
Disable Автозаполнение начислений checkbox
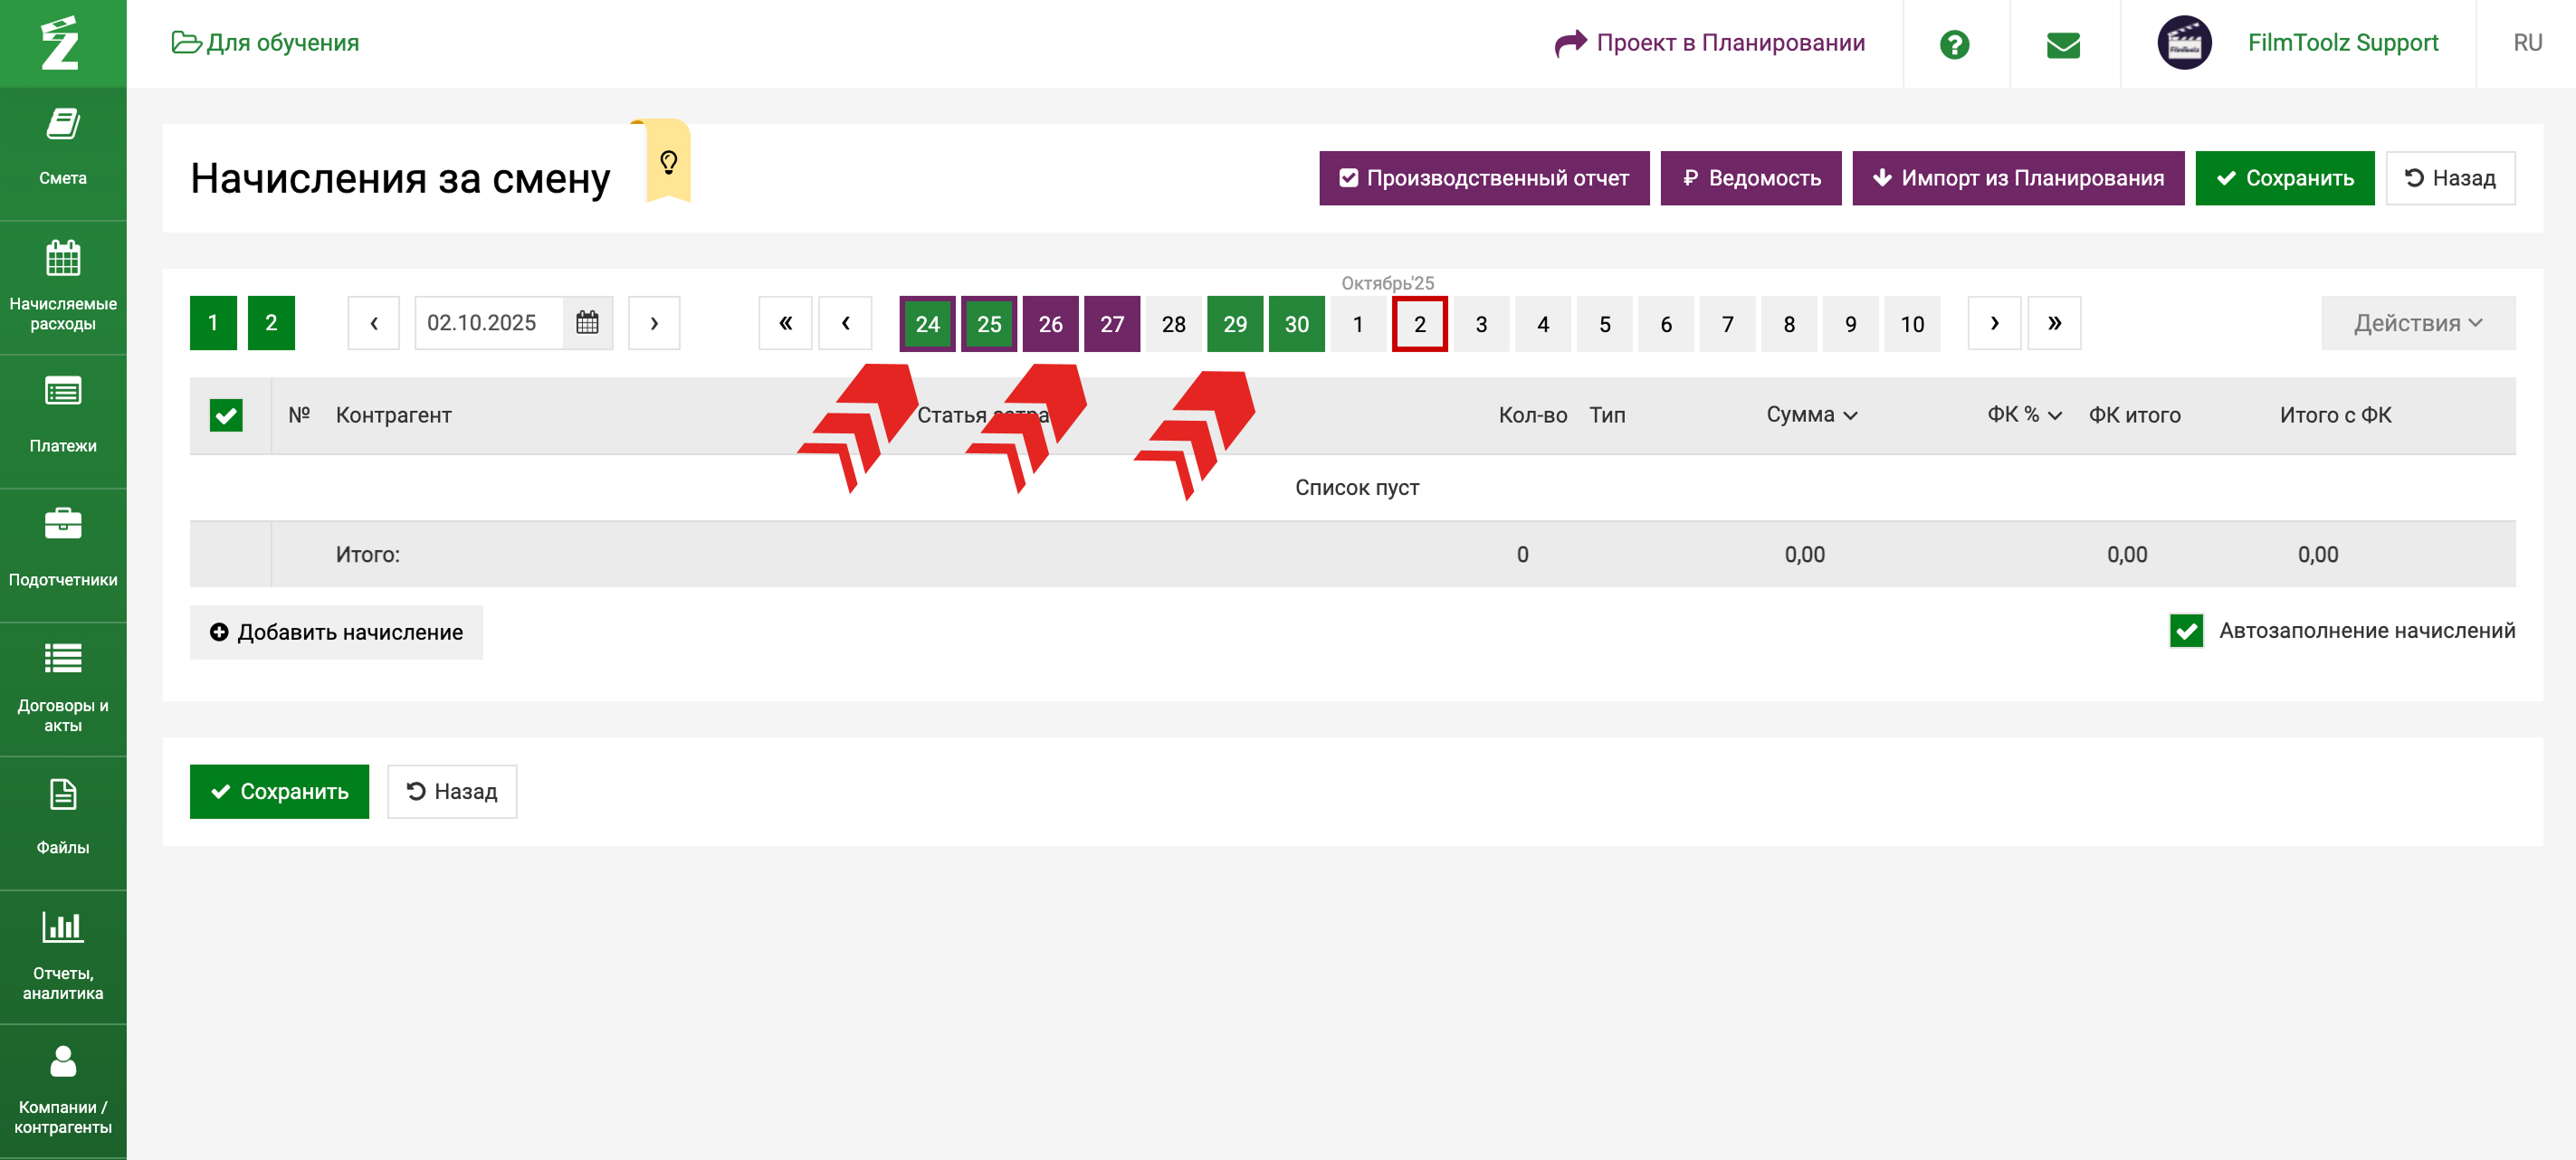coord(2186,631)
